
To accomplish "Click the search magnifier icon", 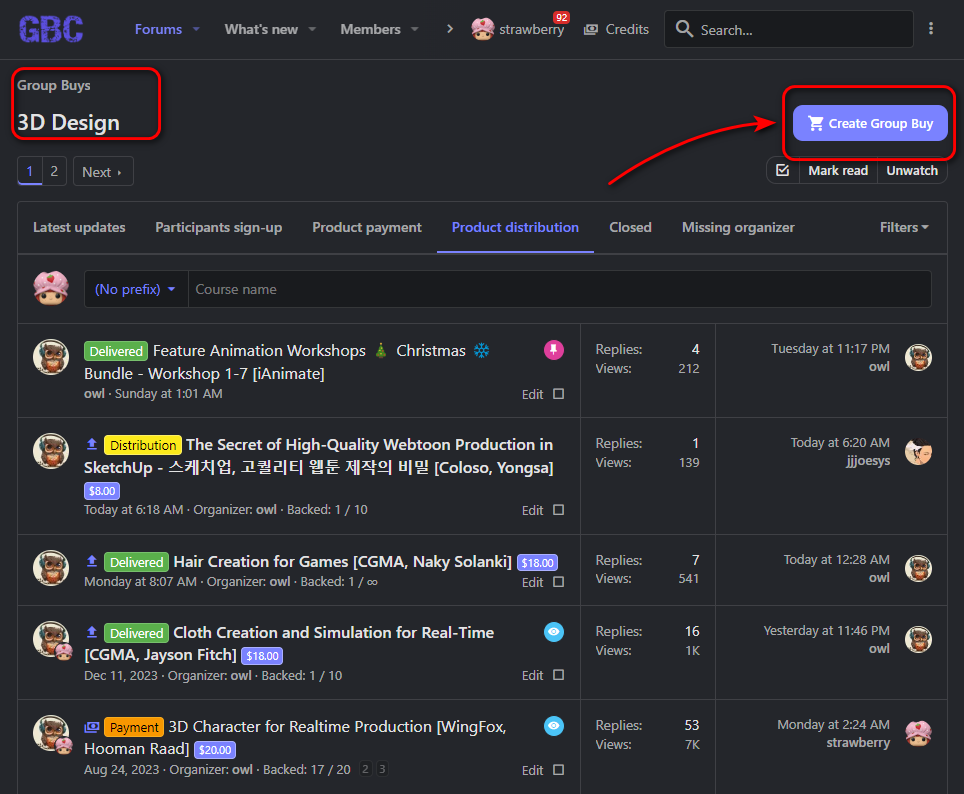I will coord(685,29).
